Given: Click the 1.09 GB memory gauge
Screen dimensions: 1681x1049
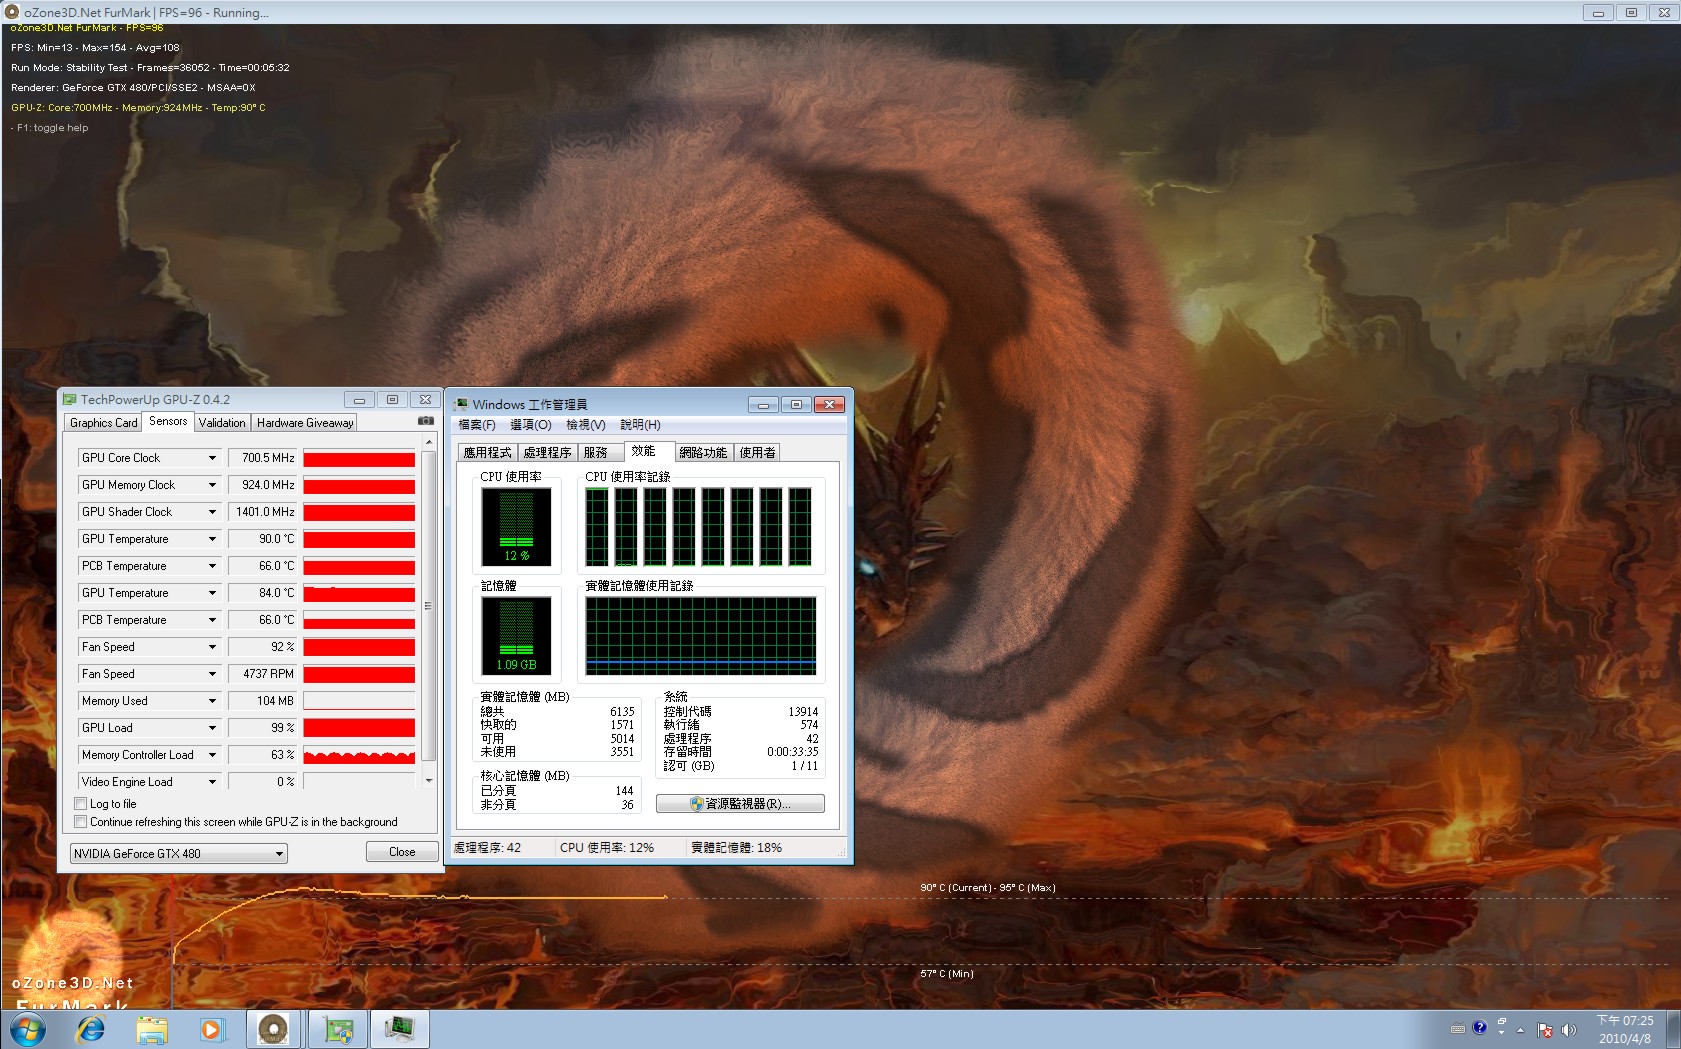Looking at the screenshot, I should click(516, 635).
